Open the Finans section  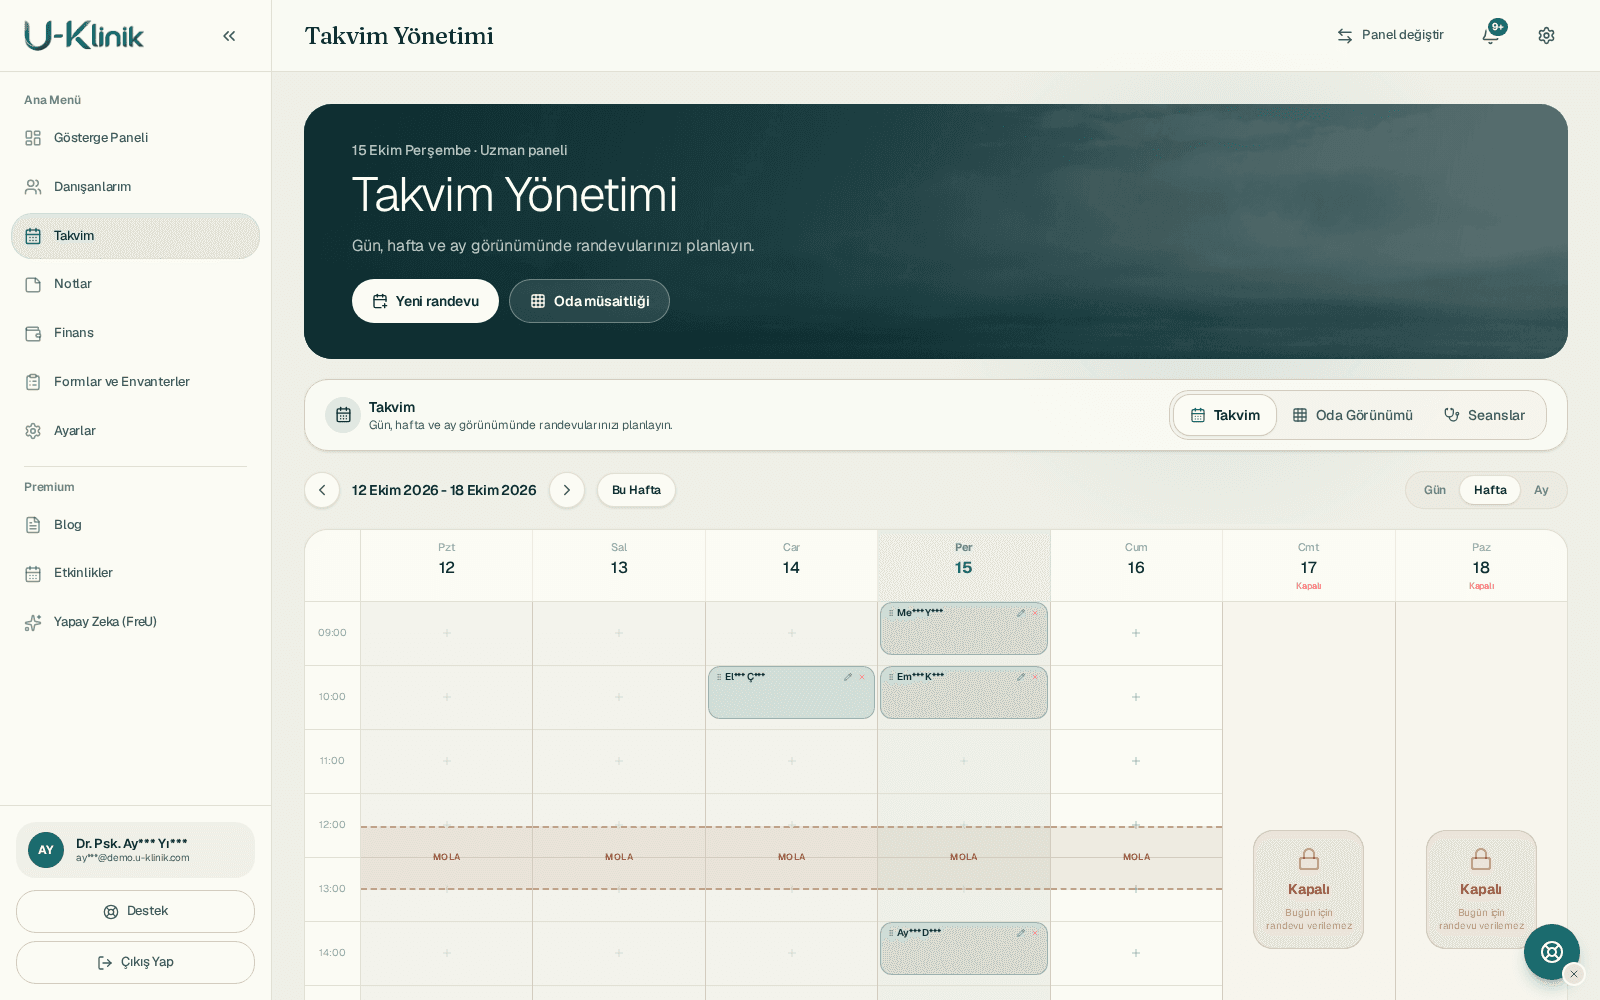click(135, 333)
